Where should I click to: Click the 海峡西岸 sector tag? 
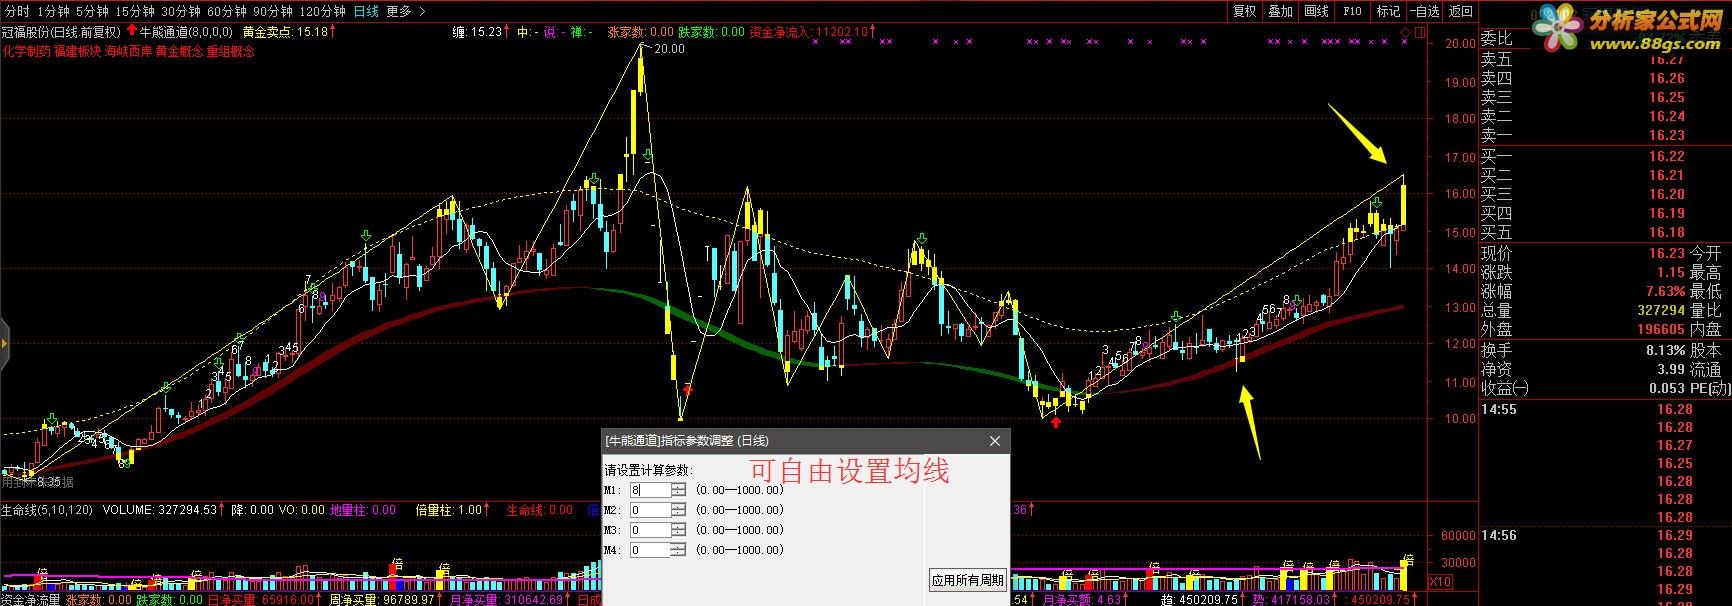(x=128, y=51)
